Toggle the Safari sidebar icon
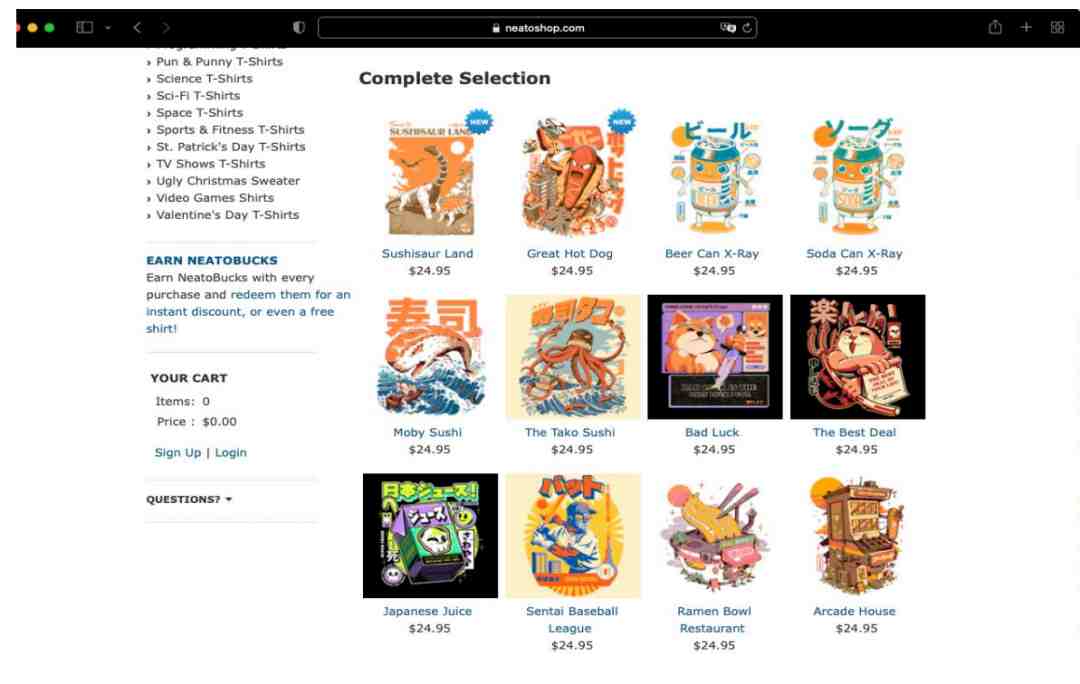This screenshot has width=1080, height=684. click(84, 28)
